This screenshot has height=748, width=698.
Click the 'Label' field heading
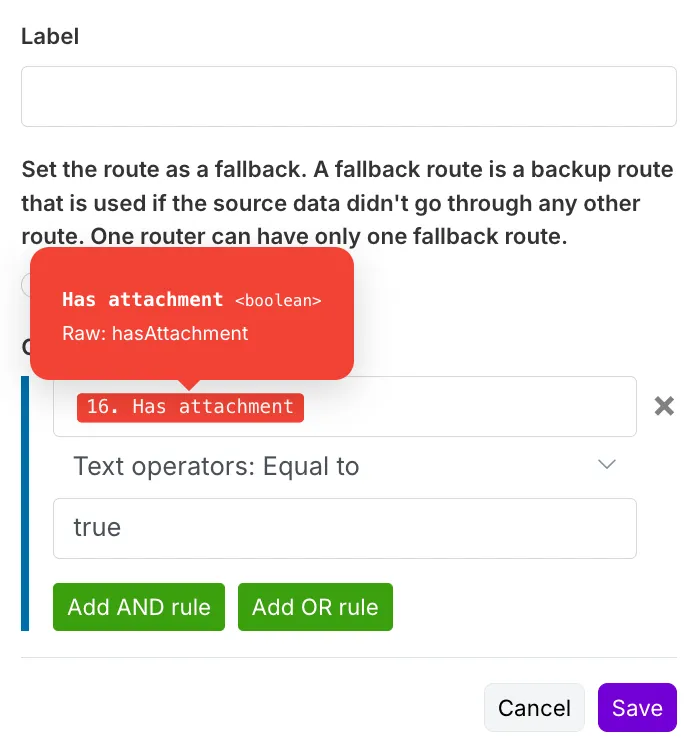tap(50, 36)
